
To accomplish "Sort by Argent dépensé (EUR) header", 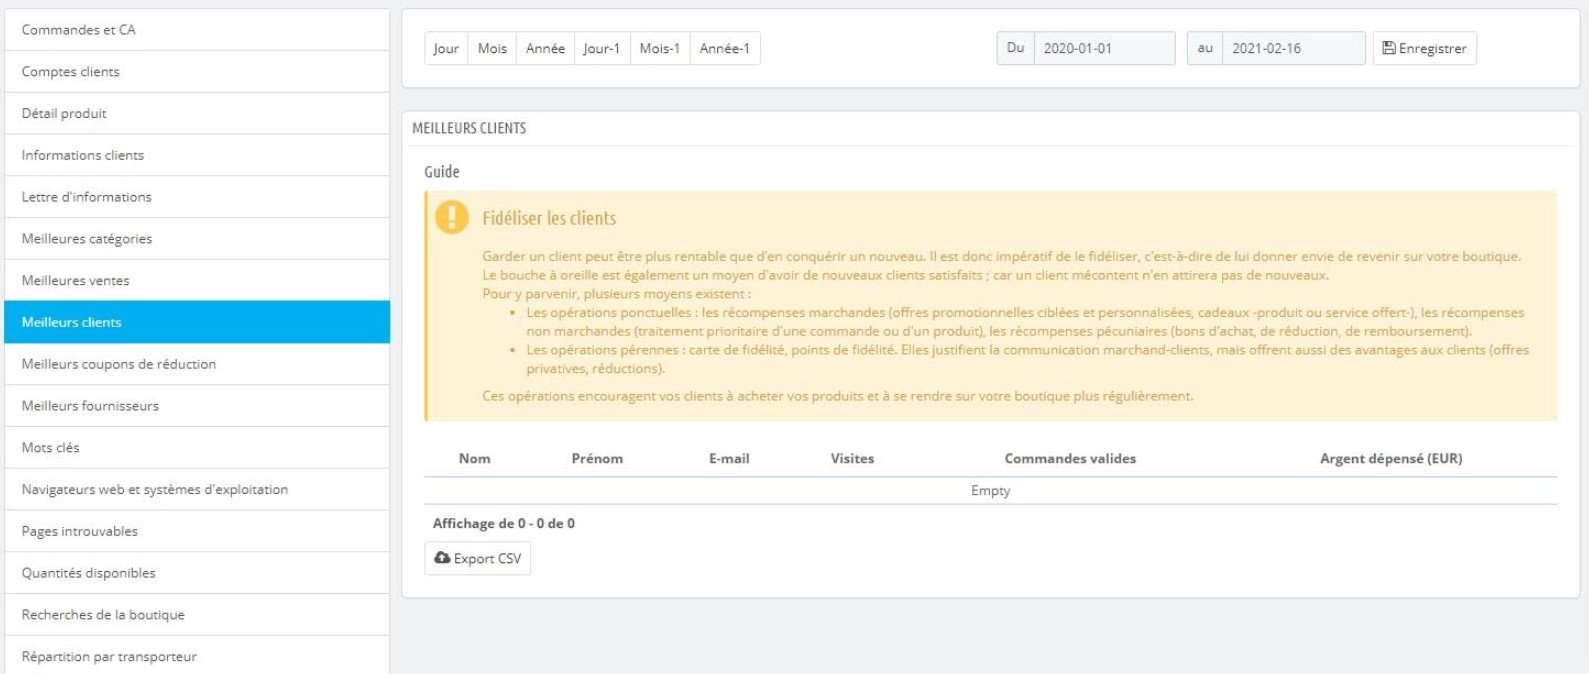I will pyautogui.click(x=1391, y=459).
